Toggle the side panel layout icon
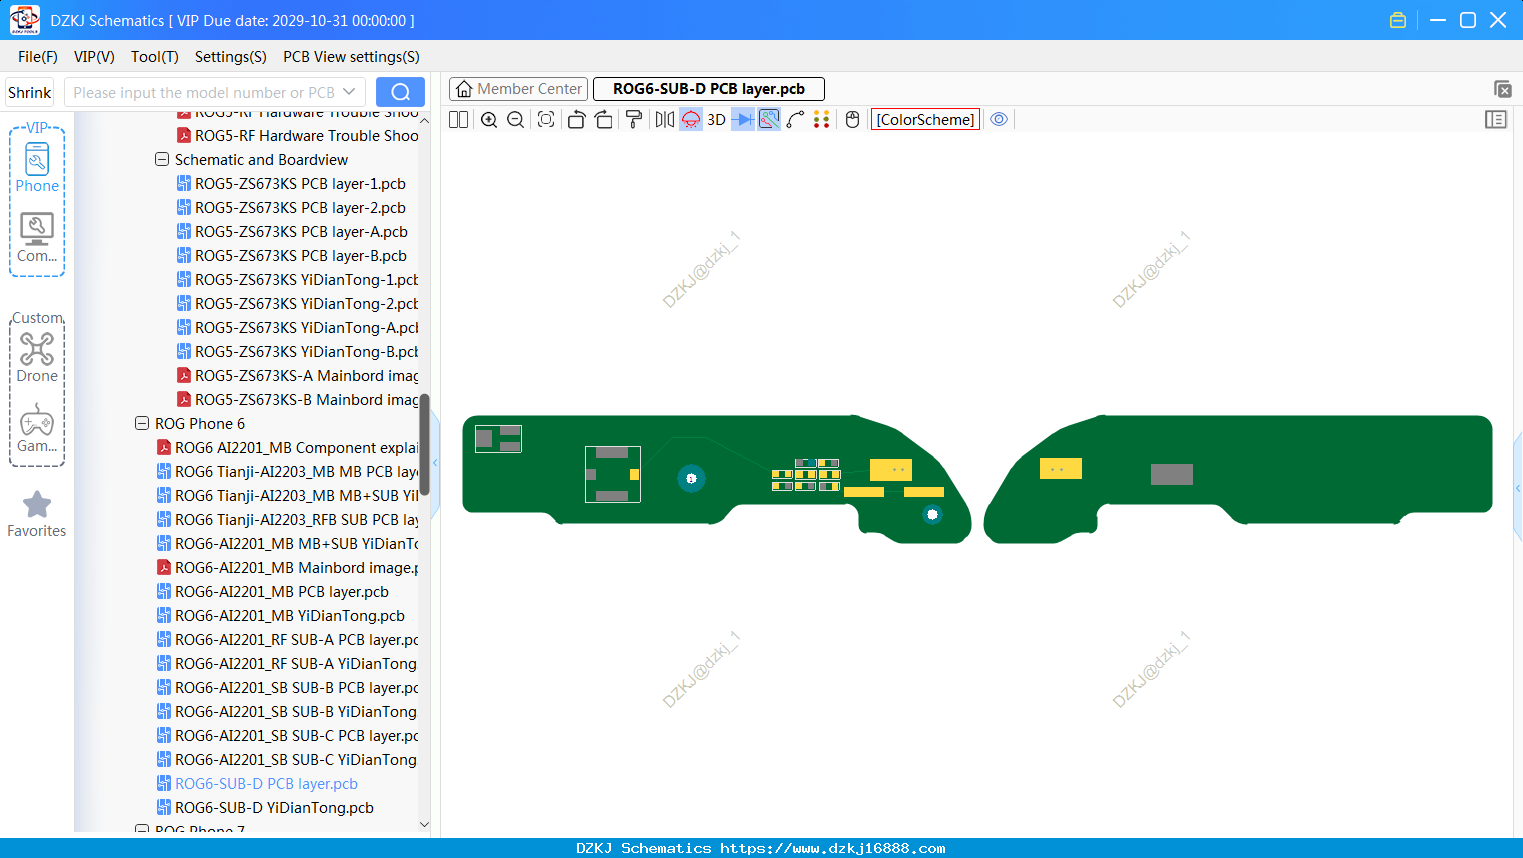The image size is (1523, 858). click(x=1496, y=120)
